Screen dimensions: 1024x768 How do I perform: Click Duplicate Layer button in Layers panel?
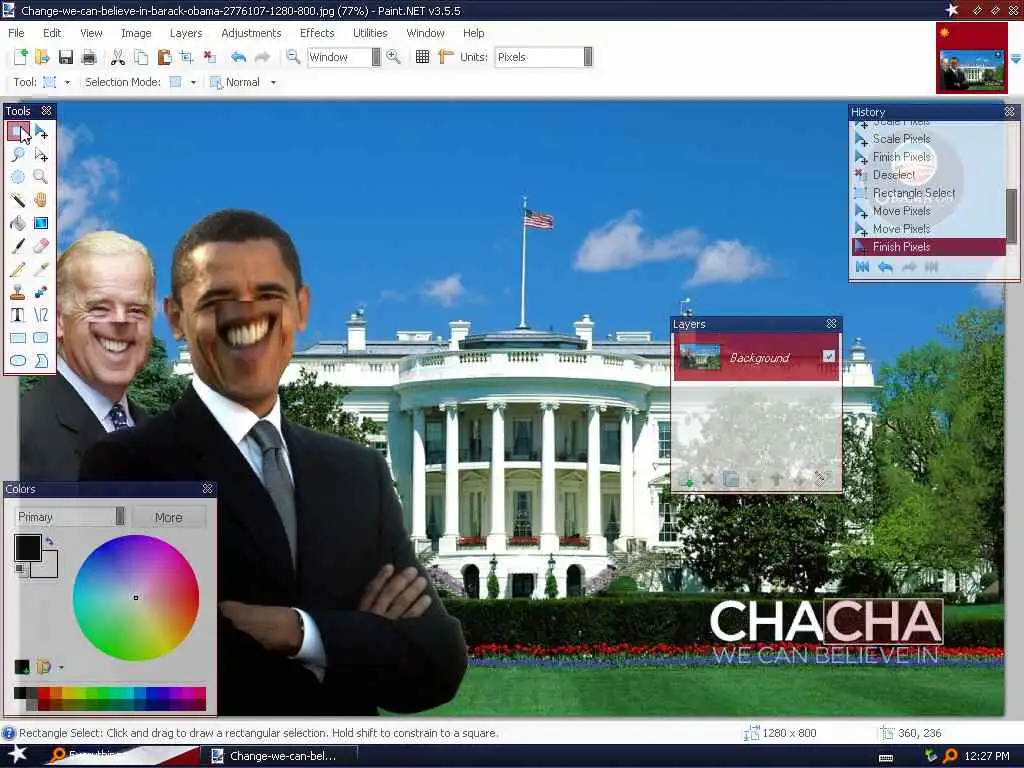click(731, 480)
